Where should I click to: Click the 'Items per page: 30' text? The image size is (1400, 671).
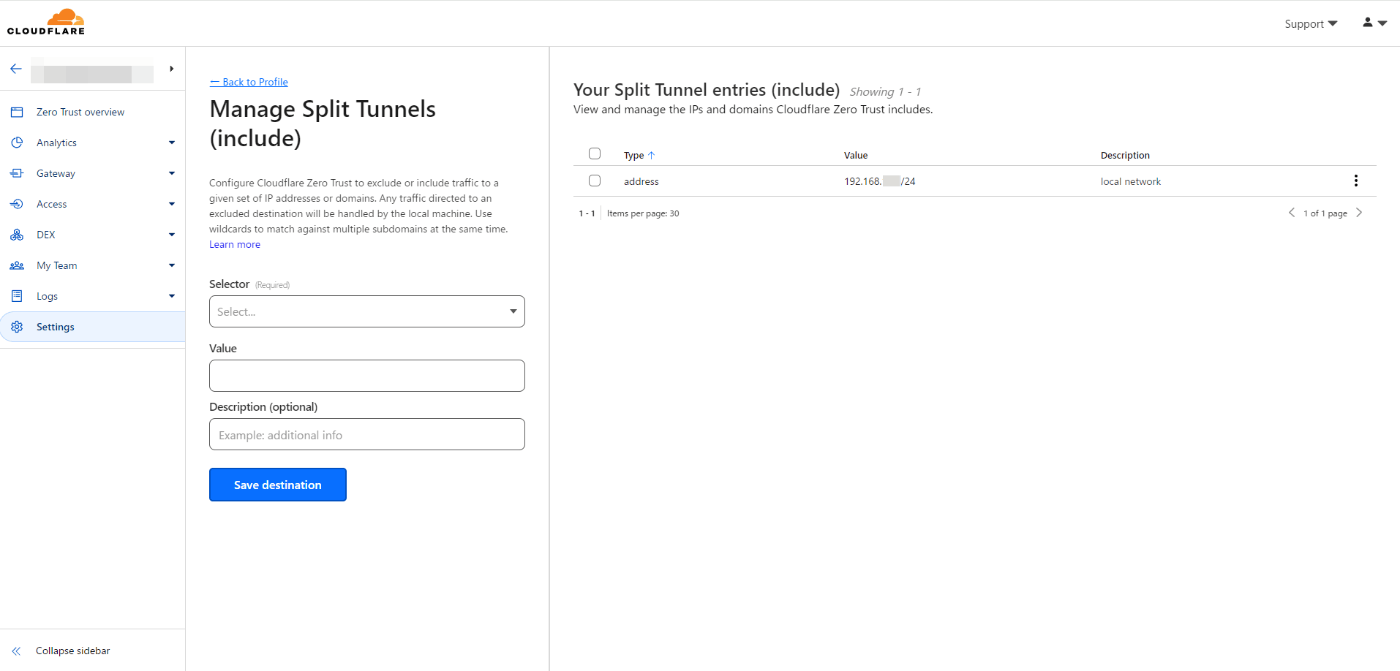click(643, 213)
